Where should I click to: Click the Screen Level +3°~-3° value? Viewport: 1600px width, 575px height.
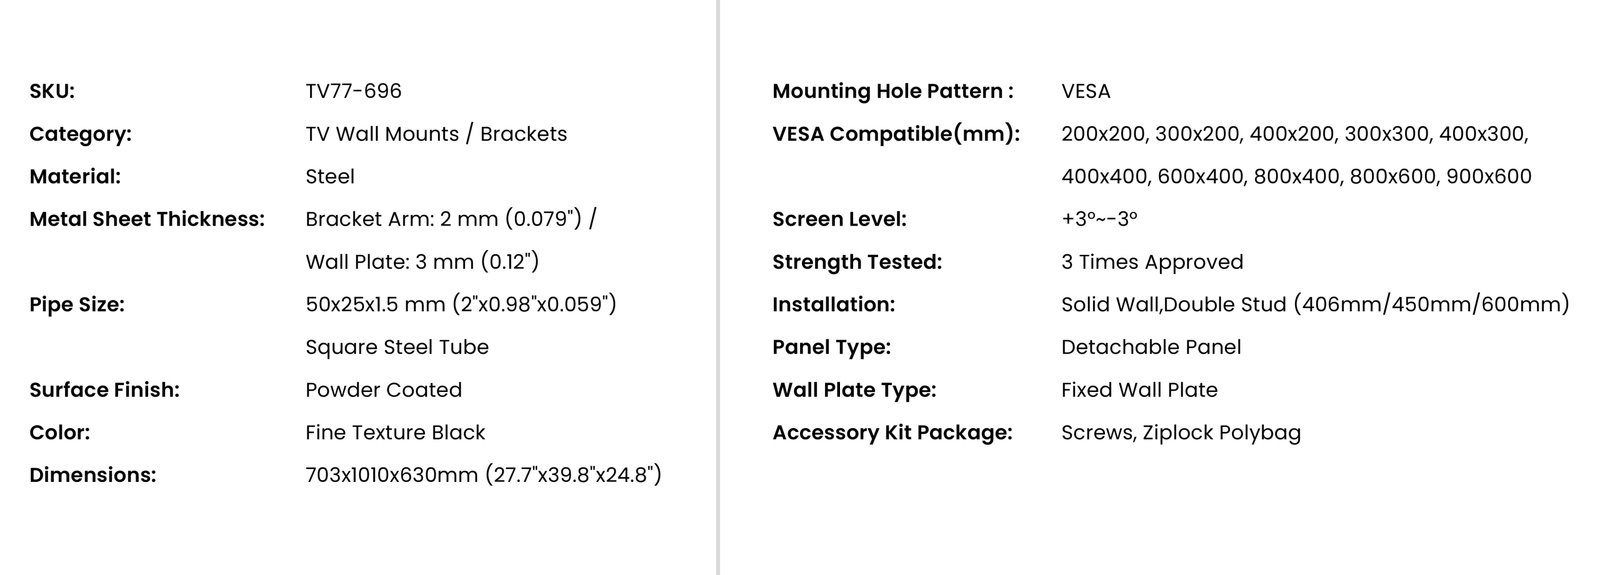1099,219
